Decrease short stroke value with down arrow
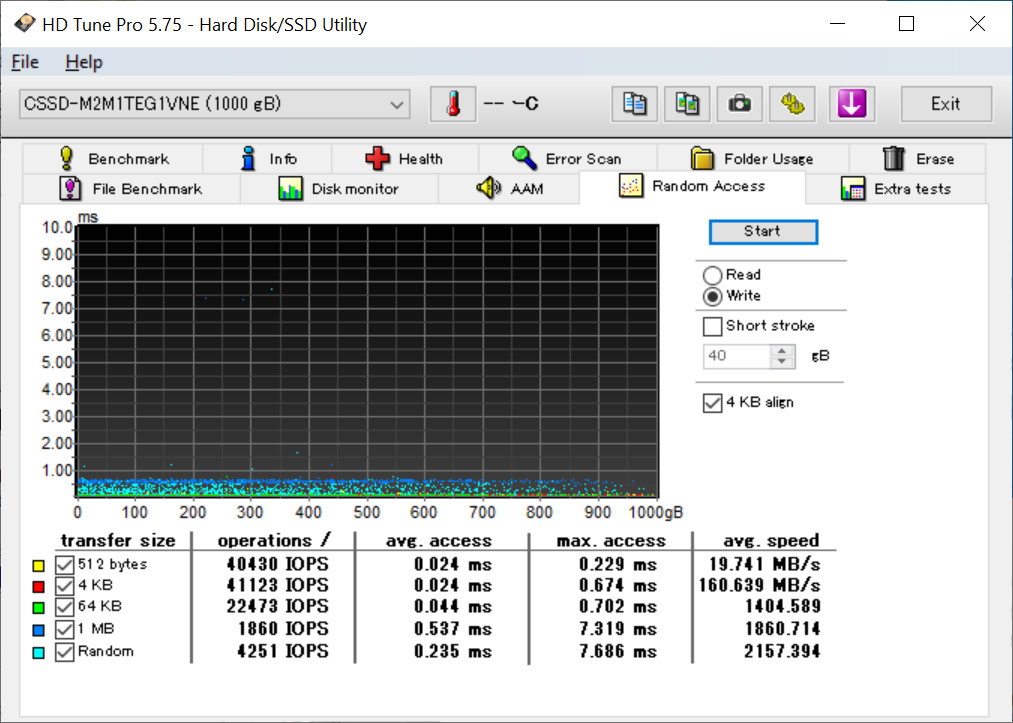The image size is (1013, 723). click(x=783, y=361)
